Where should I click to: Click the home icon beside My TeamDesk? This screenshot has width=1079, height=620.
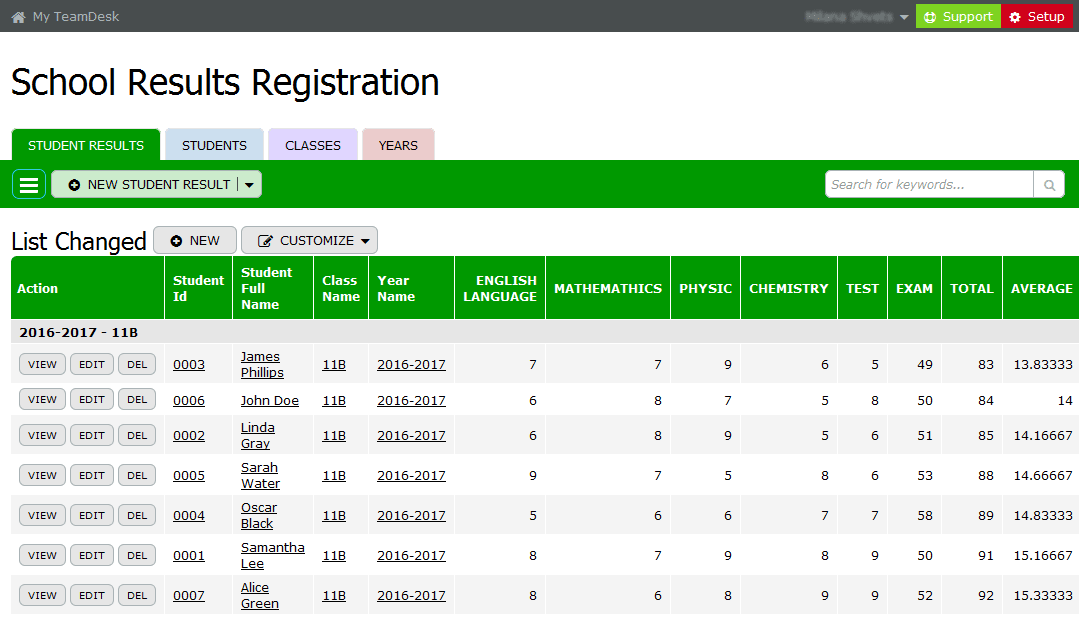(x=18, y=17)
